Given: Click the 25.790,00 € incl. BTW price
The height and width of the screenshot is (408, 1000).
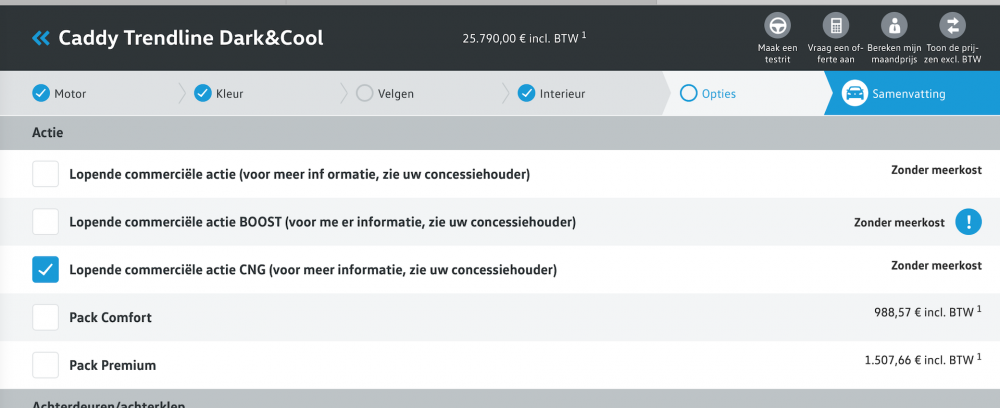Looking at the screenshot, I should pos(524,38).
